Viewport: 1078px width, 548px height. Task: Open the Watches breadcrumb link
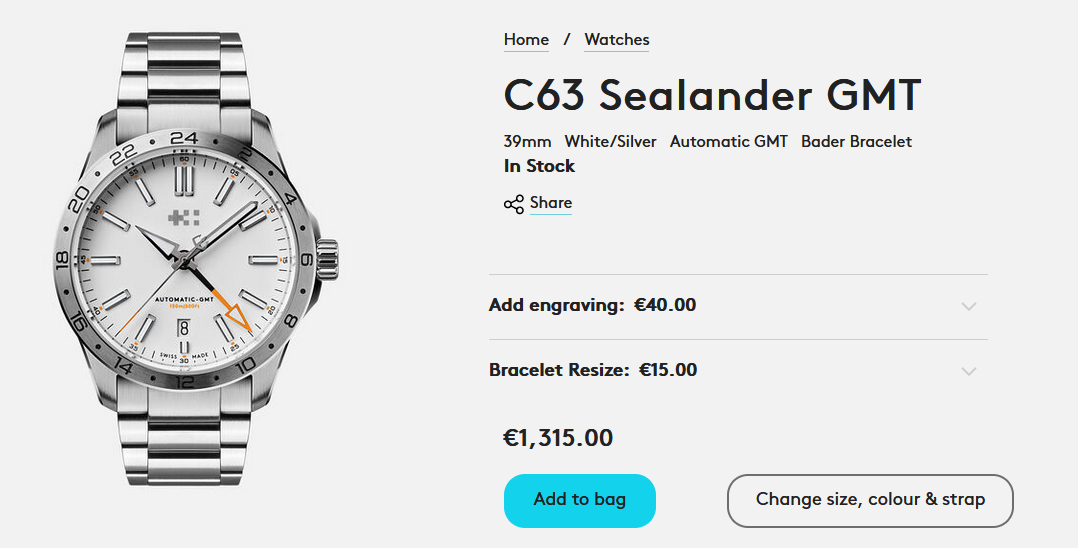617,40
